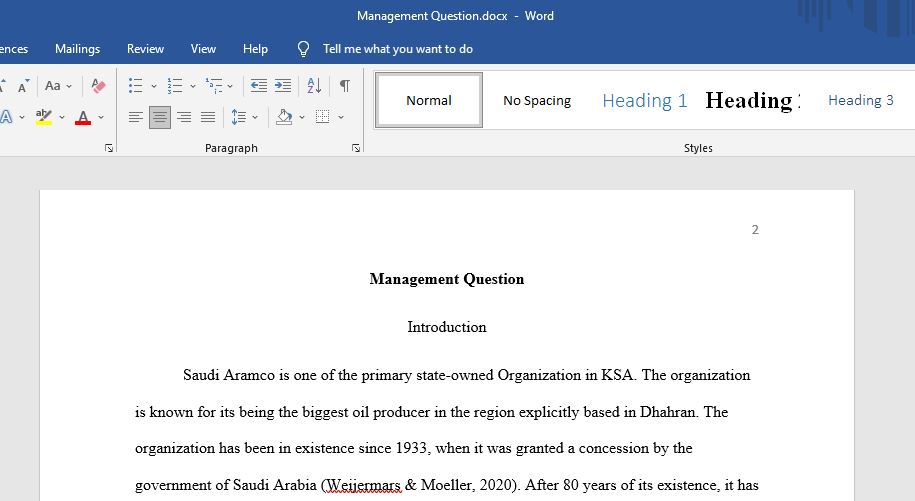Expand the Shading color dropdown
This screenshot has height=501, width=915.
[x=302, y=117]
